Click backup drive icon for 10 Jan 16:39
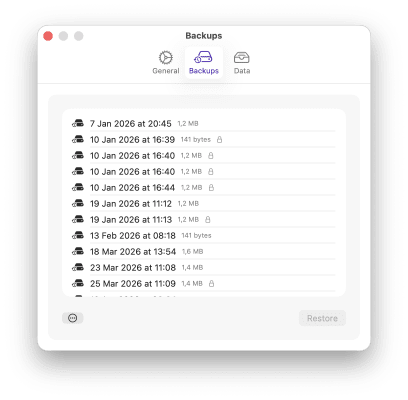The image size is (408, 400). [x=78, y=140]
